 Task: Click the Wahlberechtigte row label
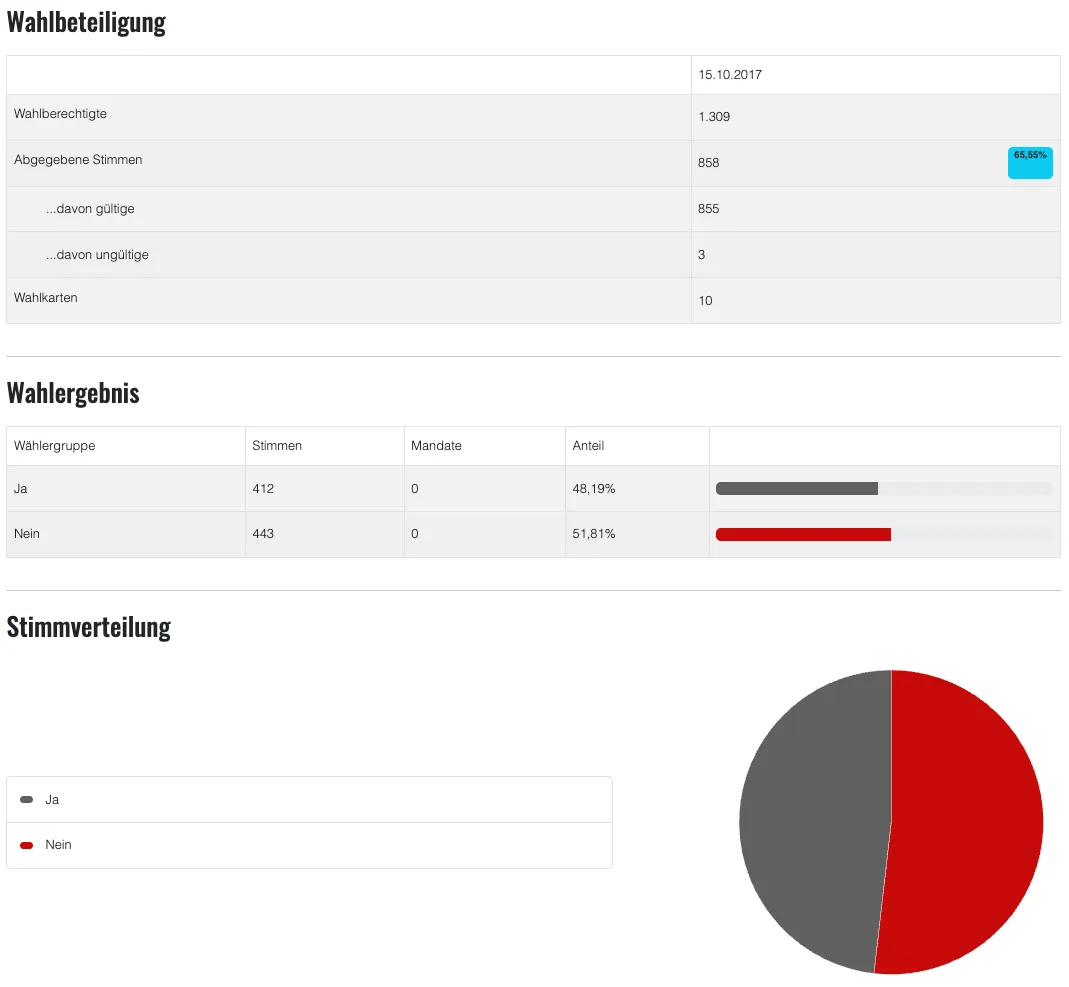point(60,114)
